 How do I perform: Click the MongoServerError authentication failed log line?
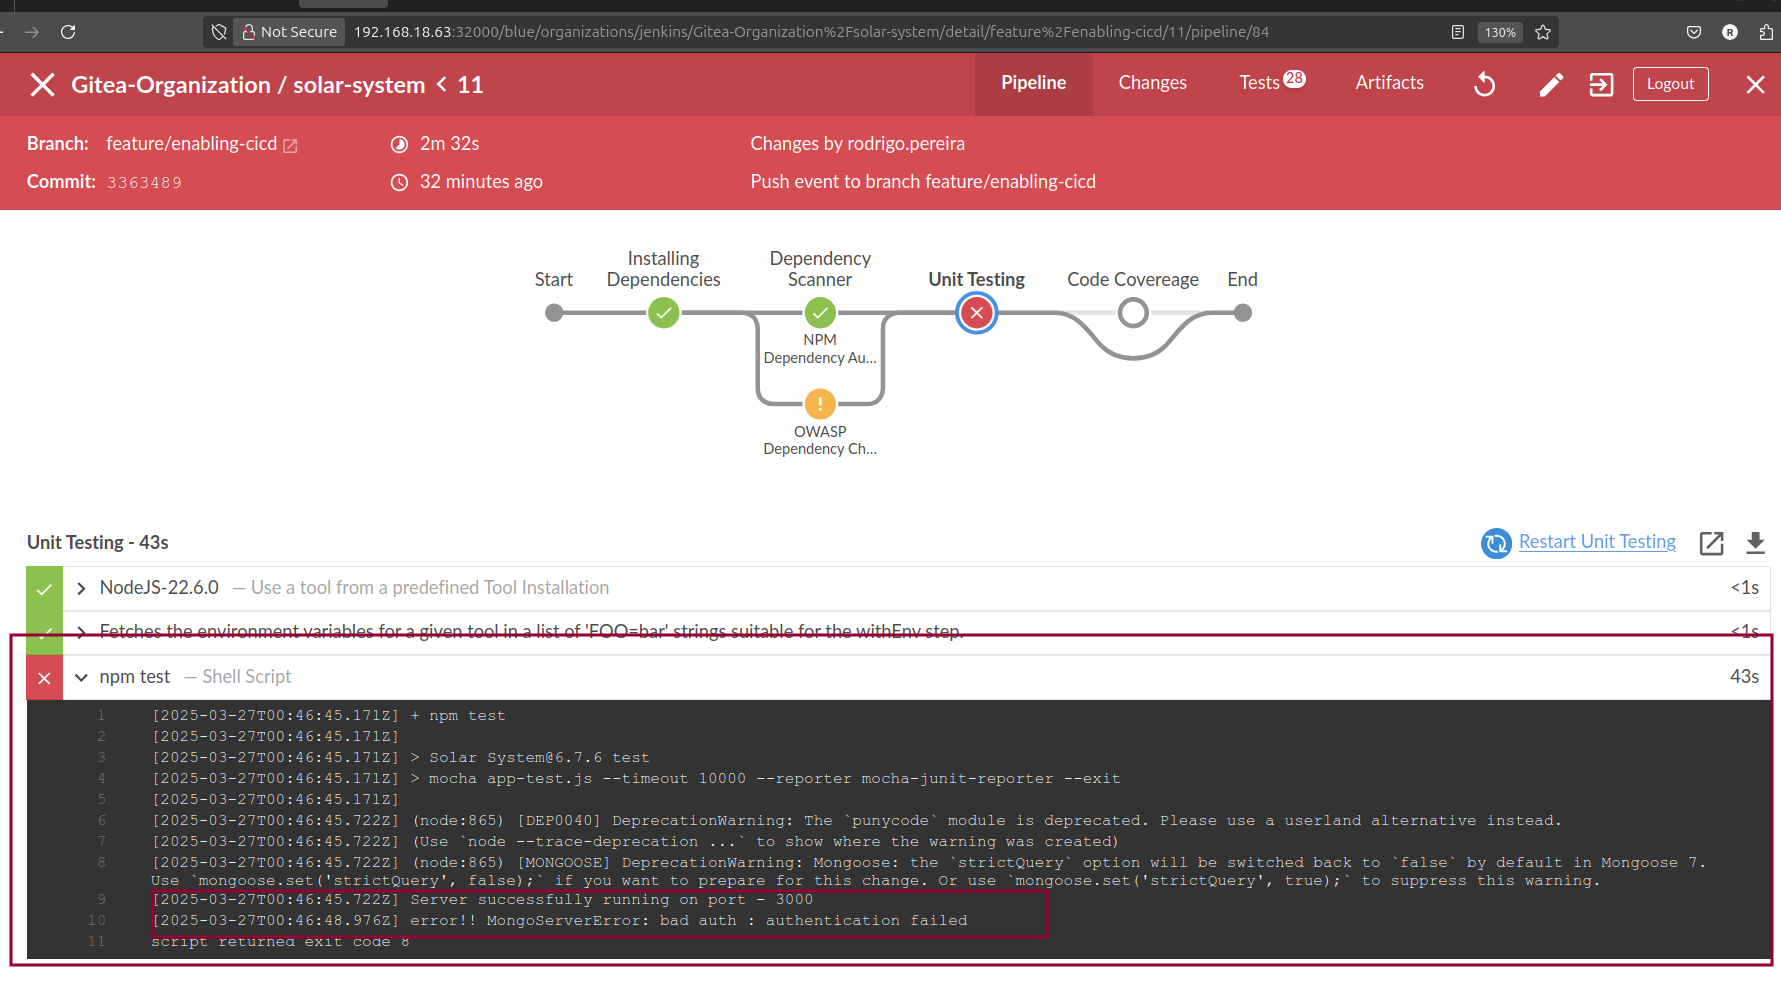coord(559,921)
